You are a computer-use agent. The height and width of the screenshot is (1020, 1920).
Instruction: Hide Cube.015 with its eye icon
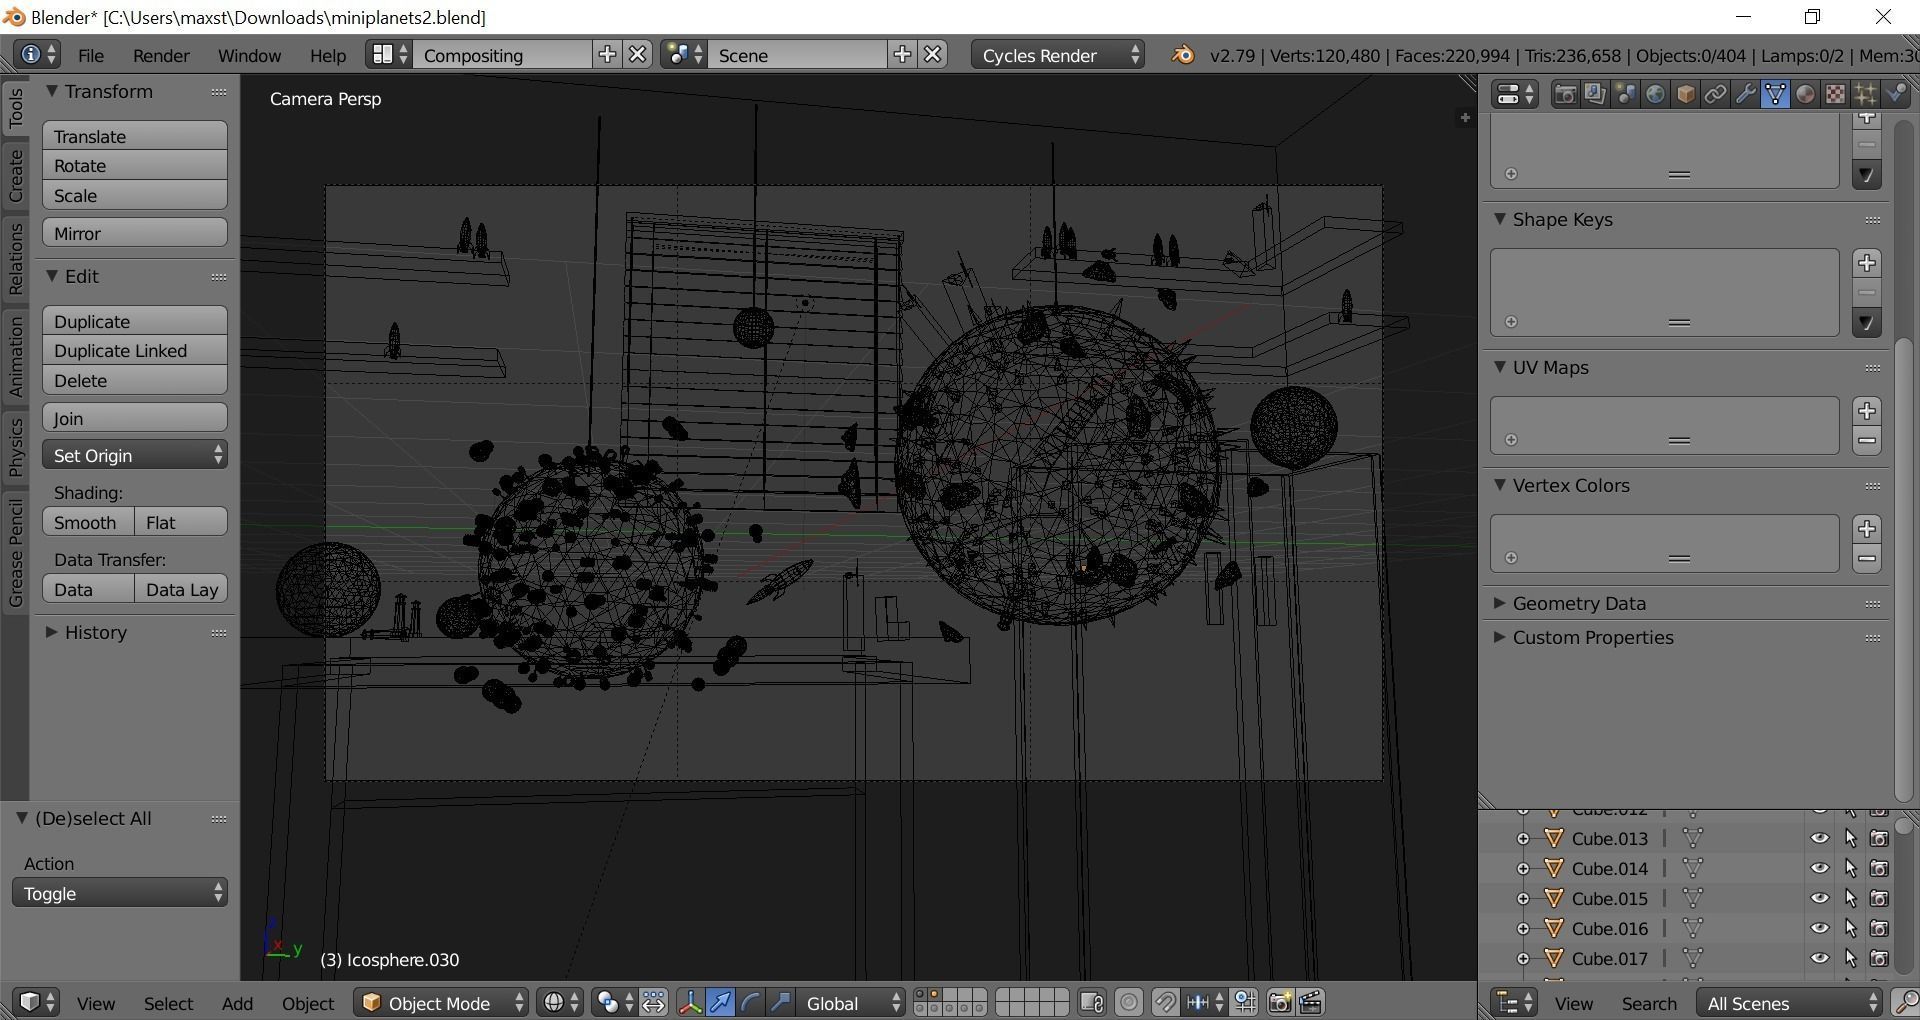point(1819,898)
